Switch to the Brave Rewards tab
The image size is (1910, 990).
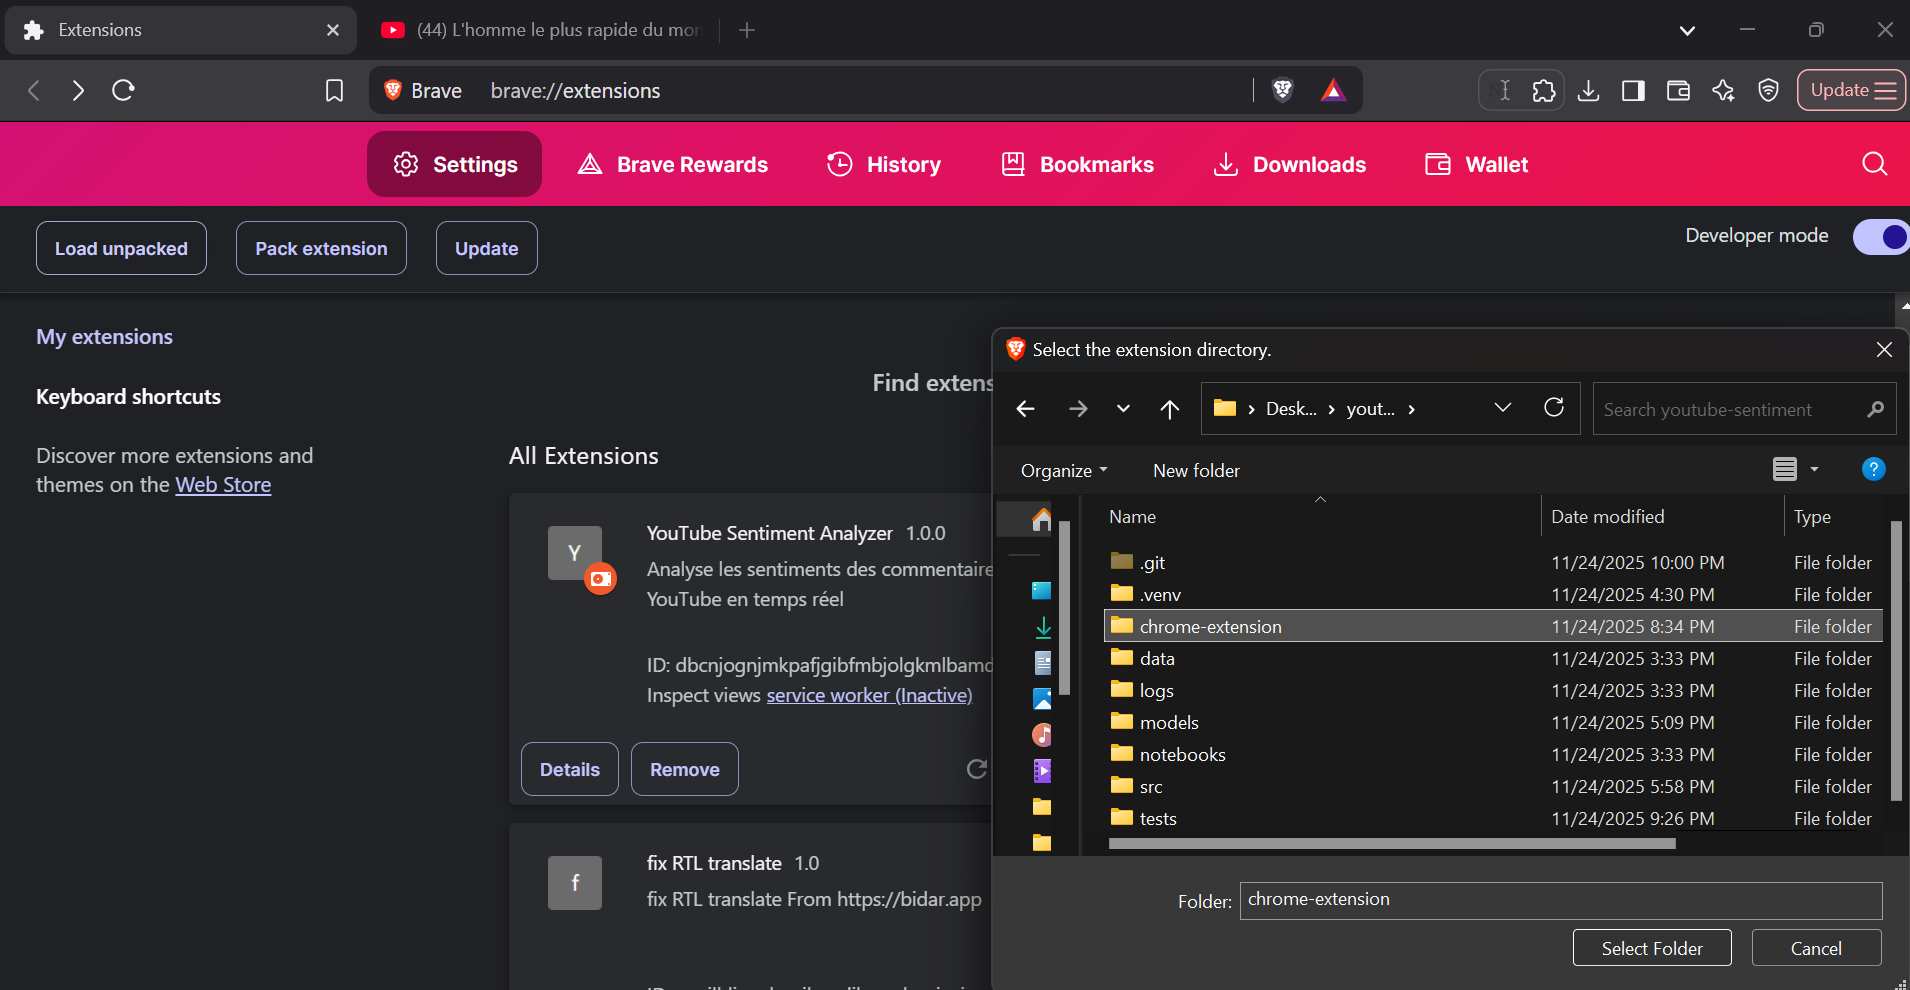(673, 164)
